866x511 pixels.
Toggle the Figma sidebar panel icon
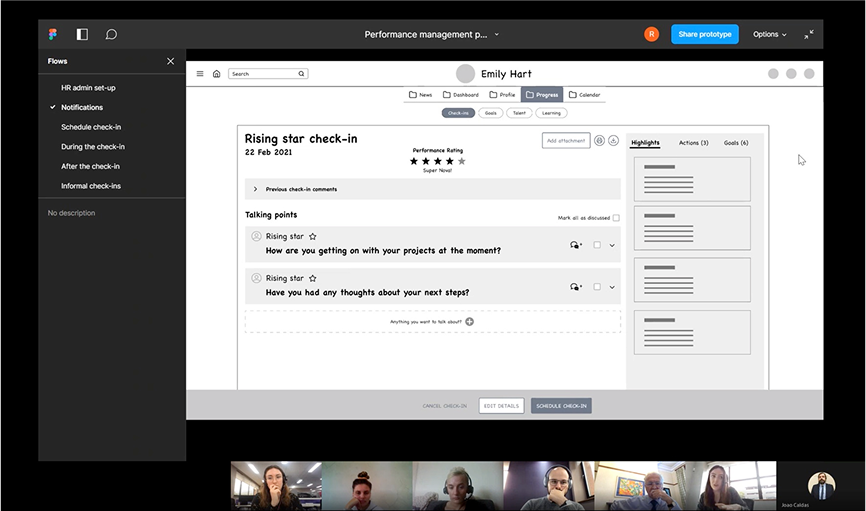tap(82, 34)
